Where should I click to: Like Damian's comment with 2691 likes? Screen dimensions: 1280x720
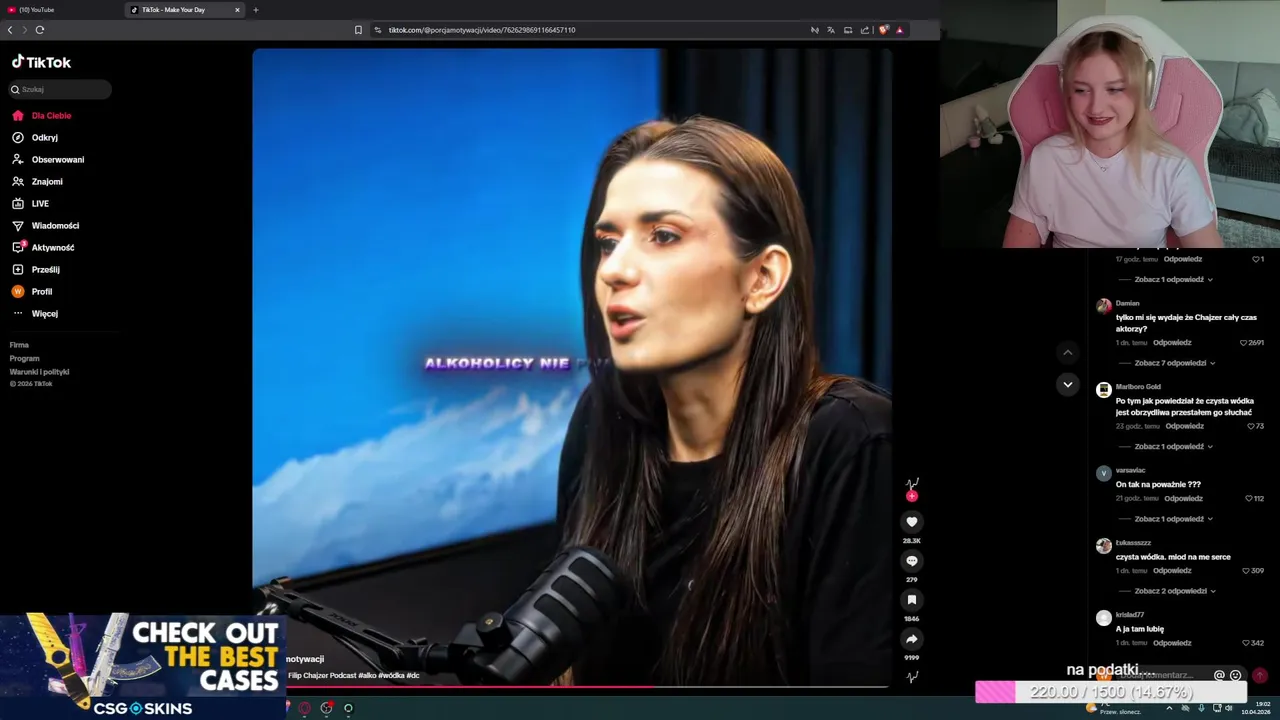coord(1243,343)
